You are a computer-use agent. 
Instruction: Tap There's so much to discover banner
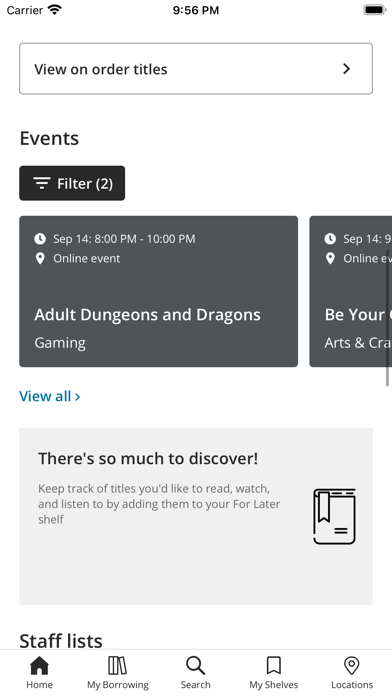point(196,516)
